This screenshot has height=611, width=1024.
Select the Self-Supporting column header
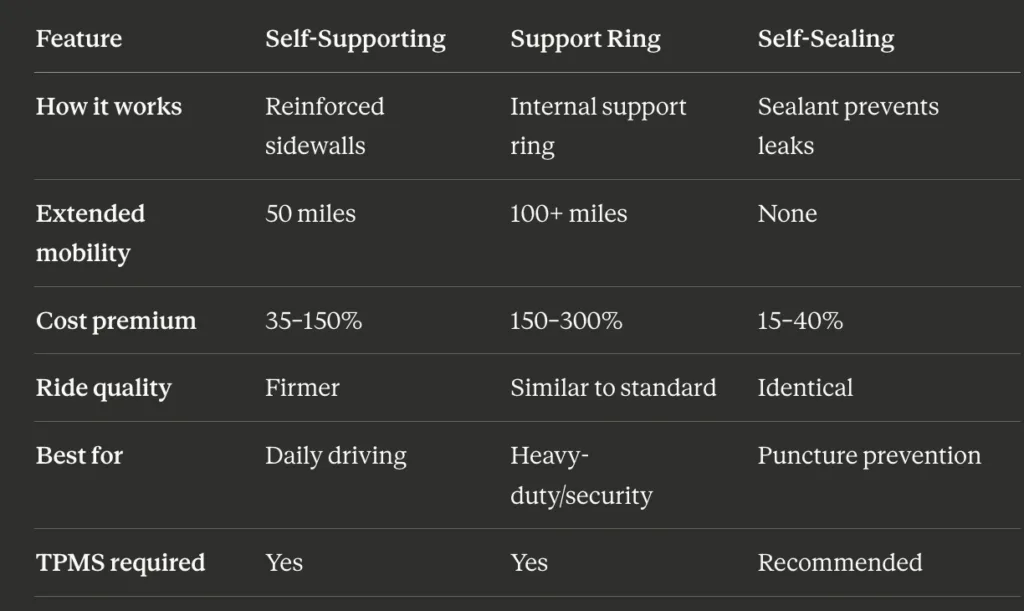tap(355, 39)
